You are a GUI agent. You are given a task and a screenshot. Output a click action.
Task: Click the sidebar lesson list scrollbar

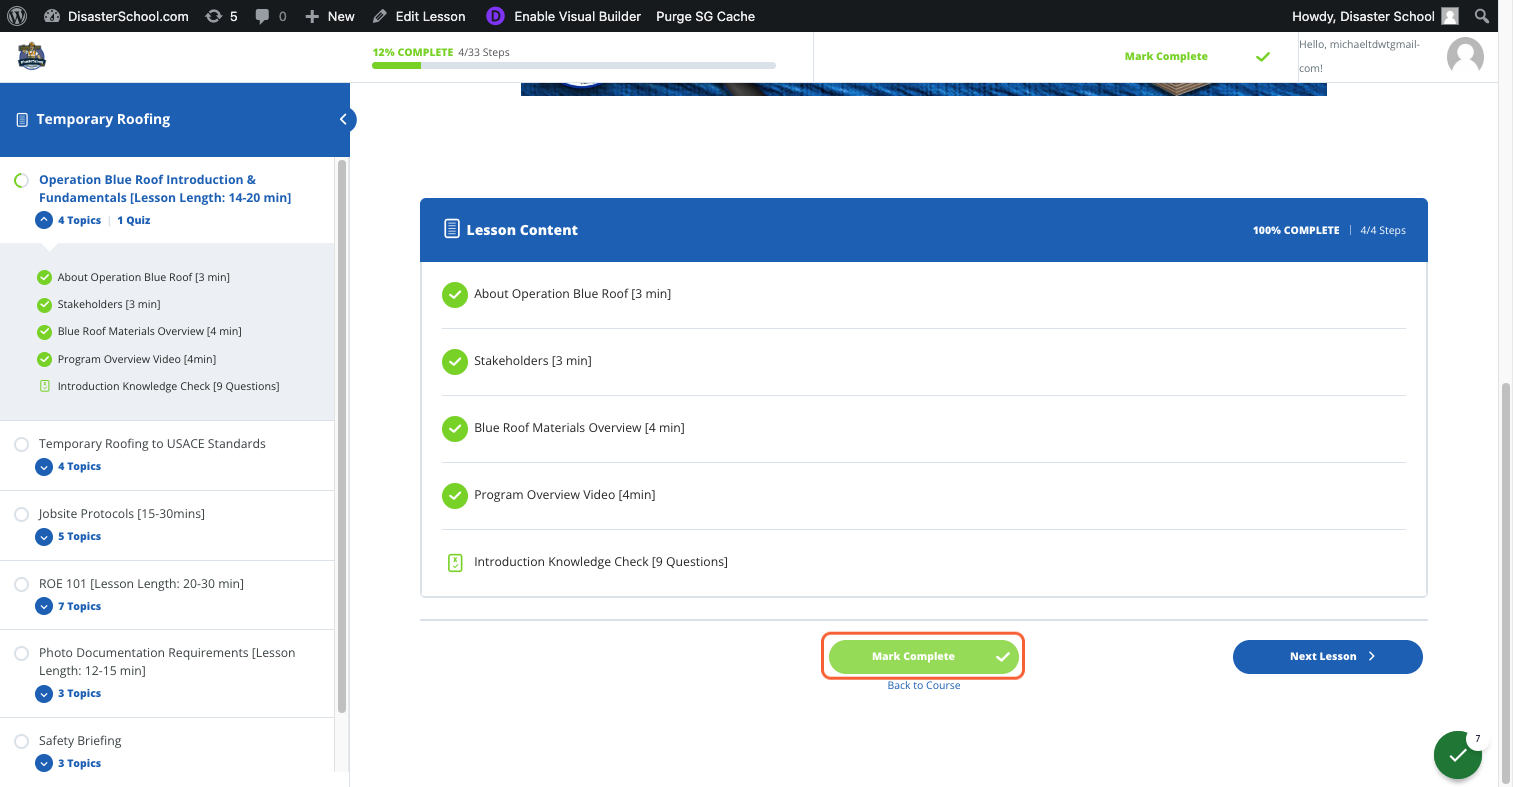click(342, 436)
